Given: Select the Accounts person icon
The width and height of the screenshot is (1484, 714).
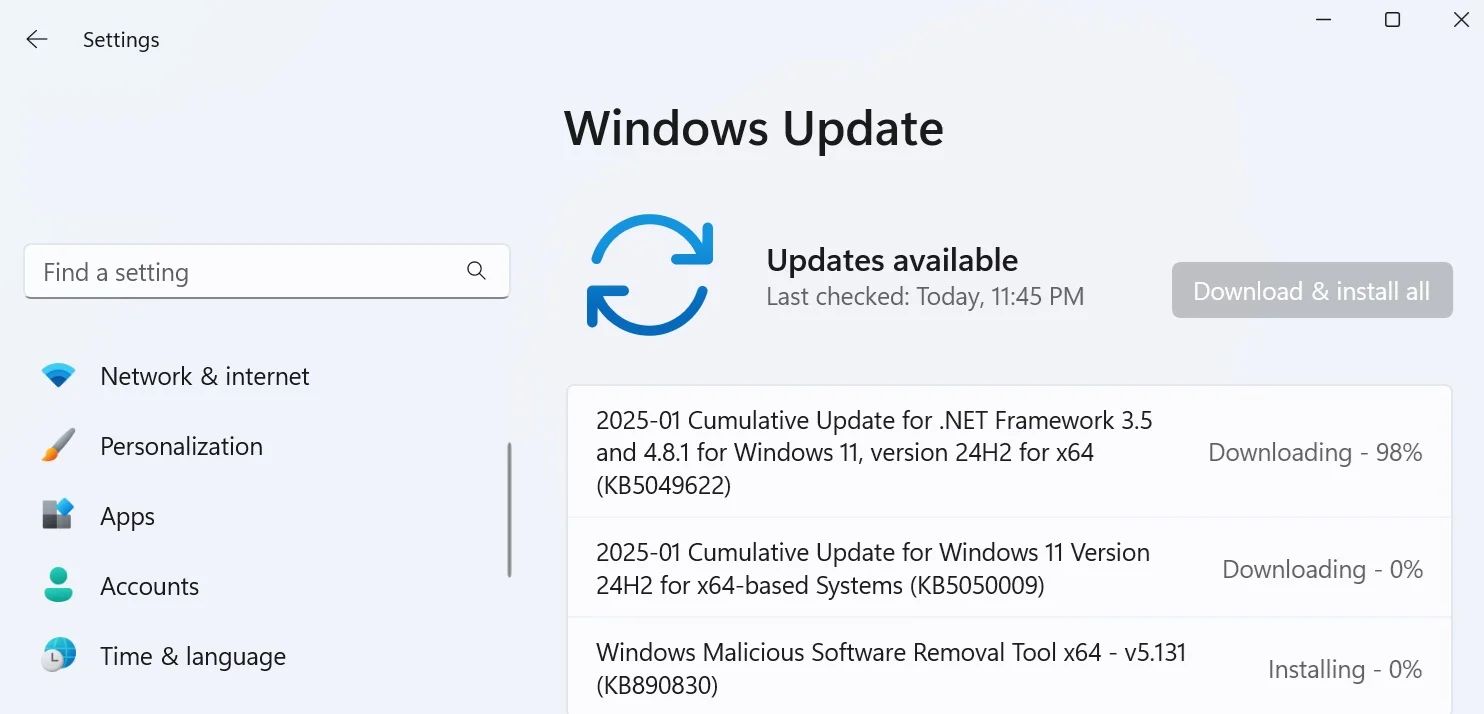Looking at the screenshot, I should 58,586.
